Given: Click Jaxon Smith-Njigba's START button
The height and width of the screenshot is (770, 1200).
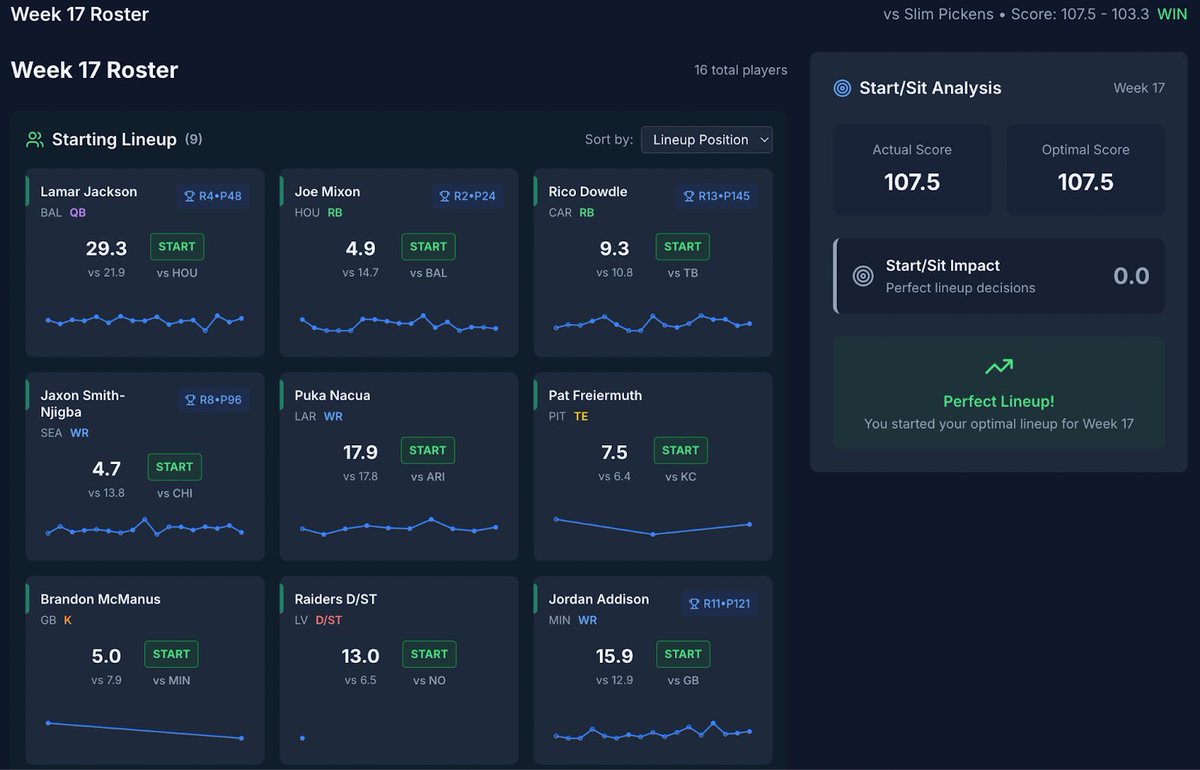Looking at the screenshot, I should [x=174, y=466].
